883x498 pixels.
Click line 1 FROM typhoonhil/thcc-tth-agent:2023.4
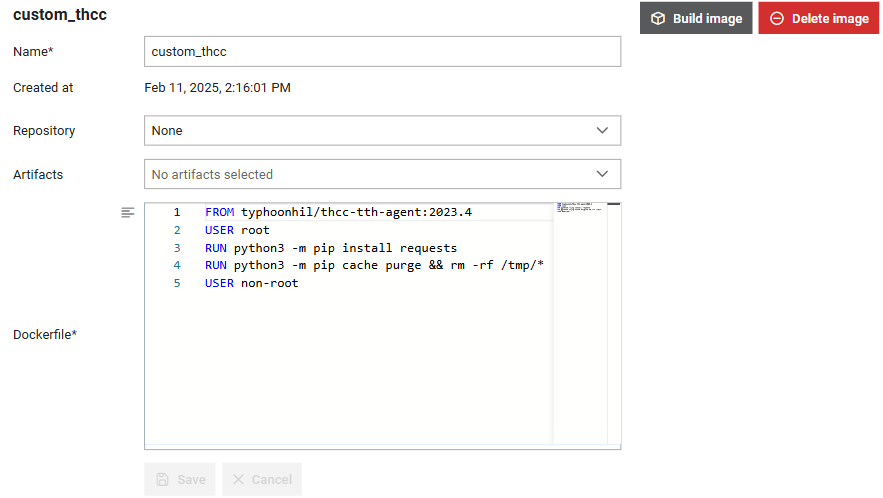point(338,212)
